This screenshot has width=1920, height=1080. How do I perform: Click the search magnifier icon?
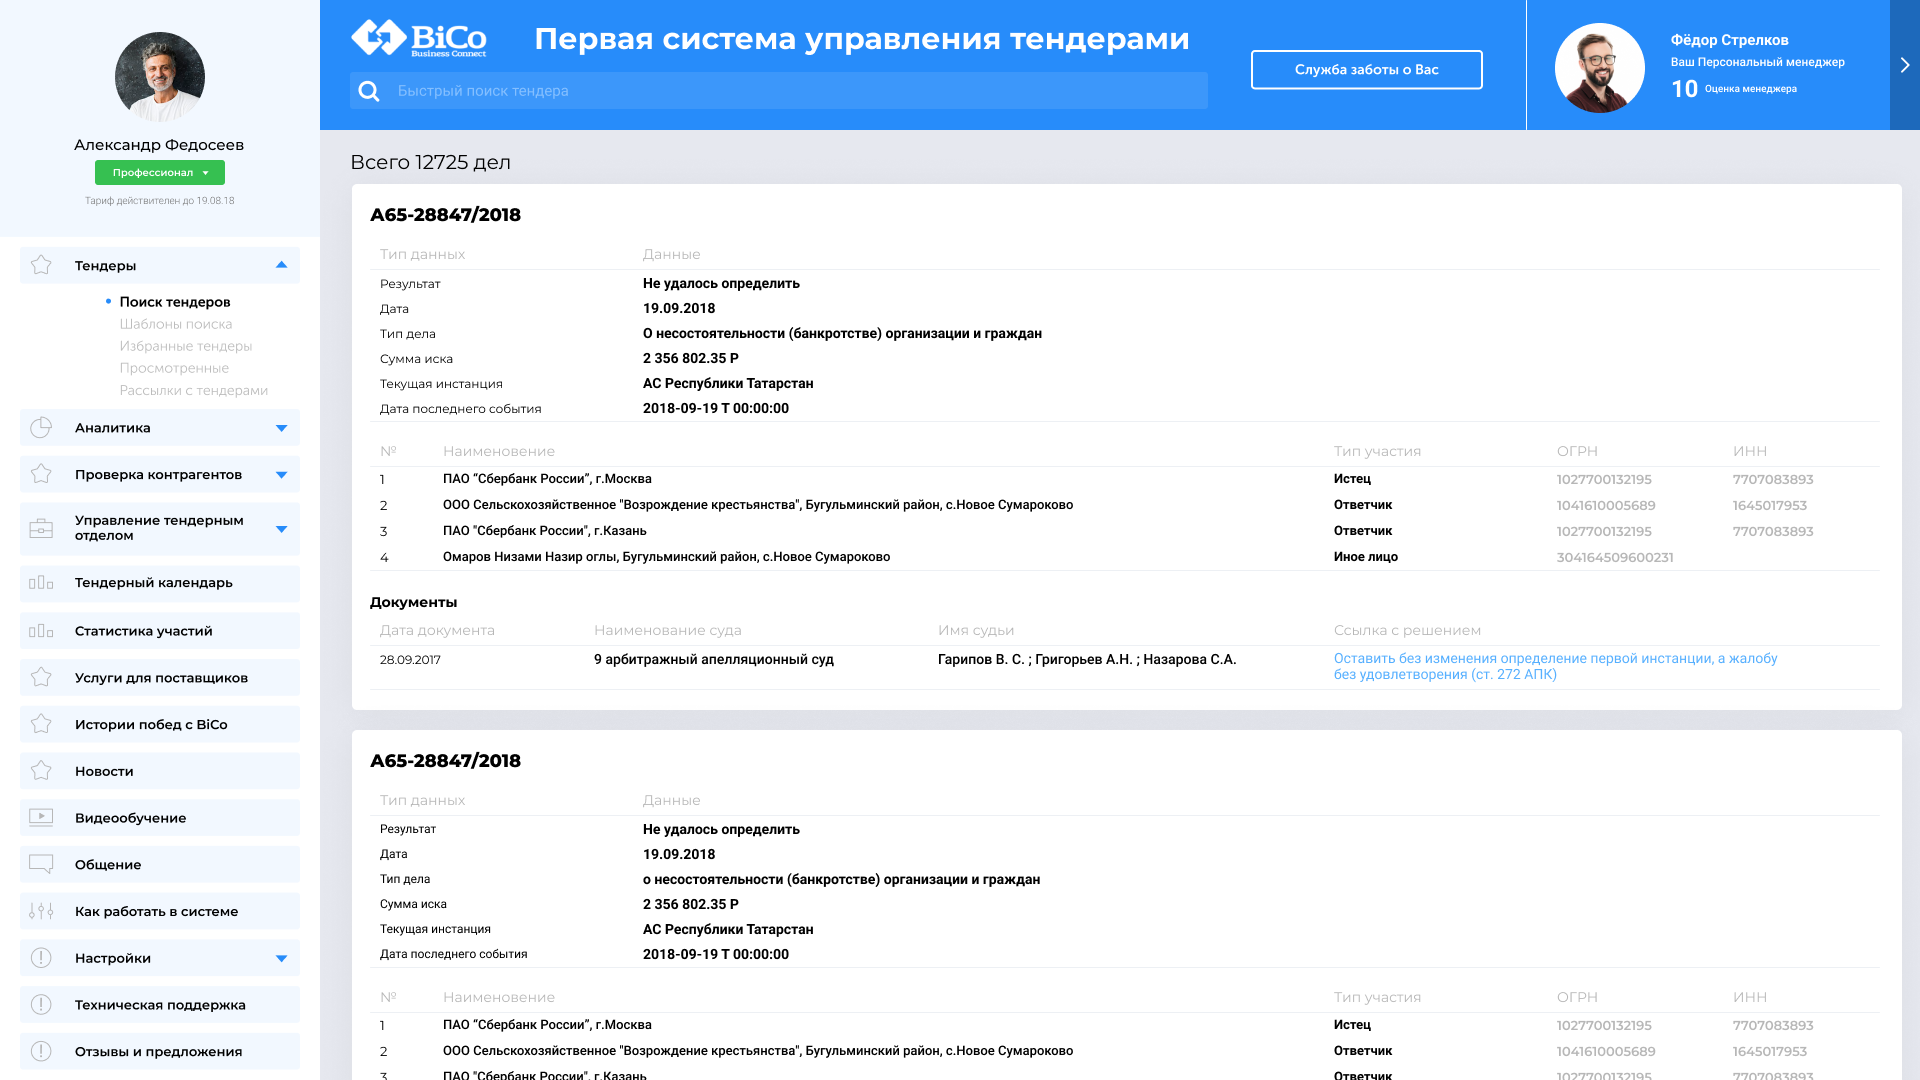click(x=369, y=90)
